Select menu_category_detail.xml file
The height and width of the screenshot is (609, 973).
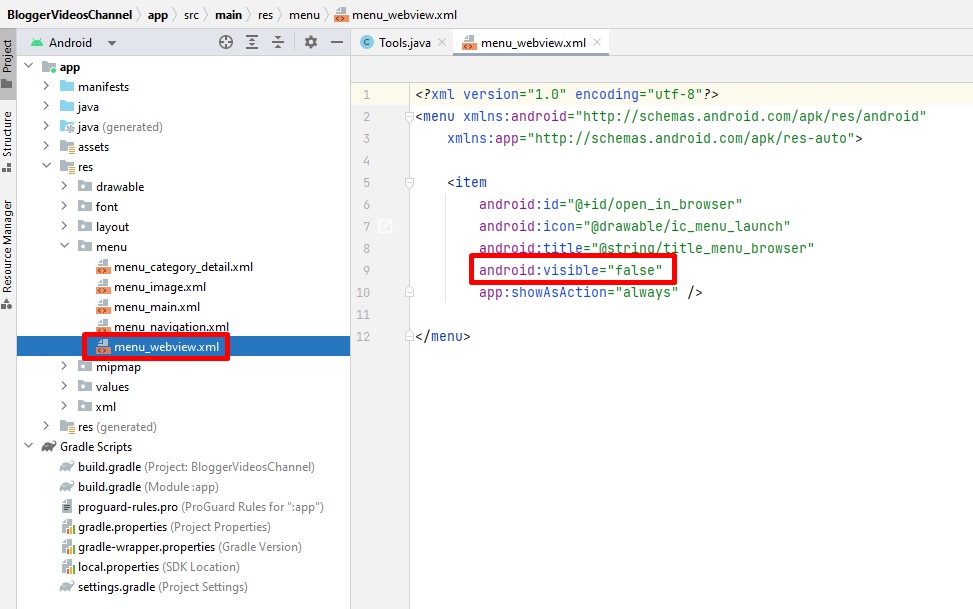[183, 267]
